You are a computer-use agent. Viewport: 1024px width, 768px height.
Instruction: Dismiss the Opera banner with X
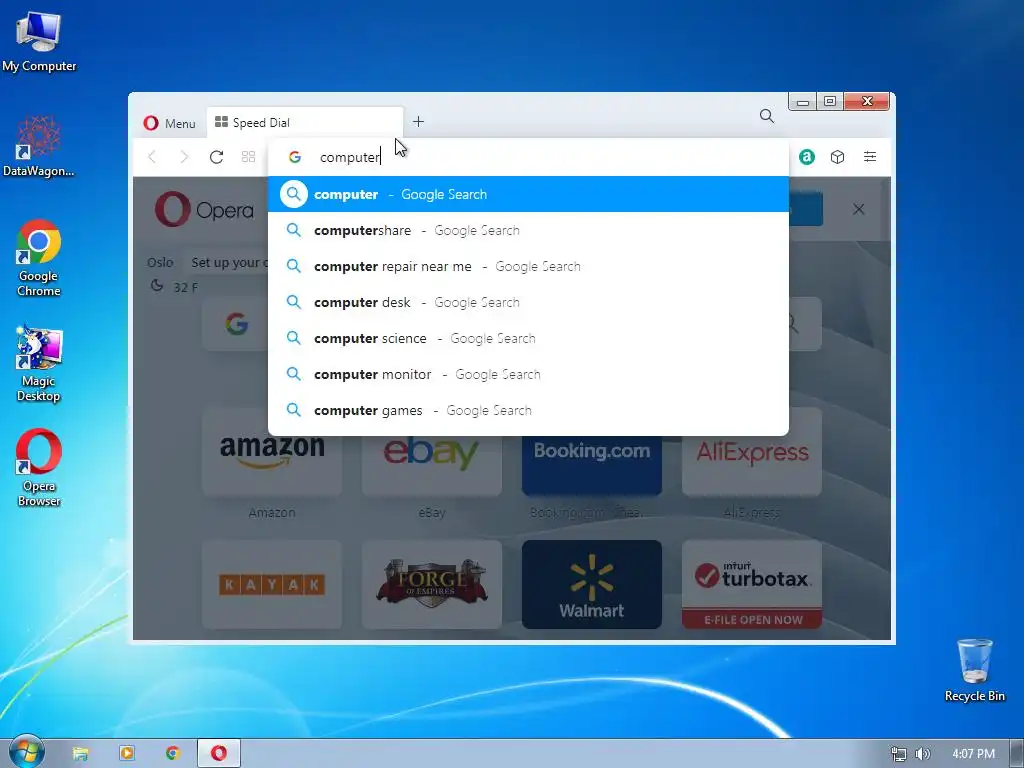click(859, 210)
